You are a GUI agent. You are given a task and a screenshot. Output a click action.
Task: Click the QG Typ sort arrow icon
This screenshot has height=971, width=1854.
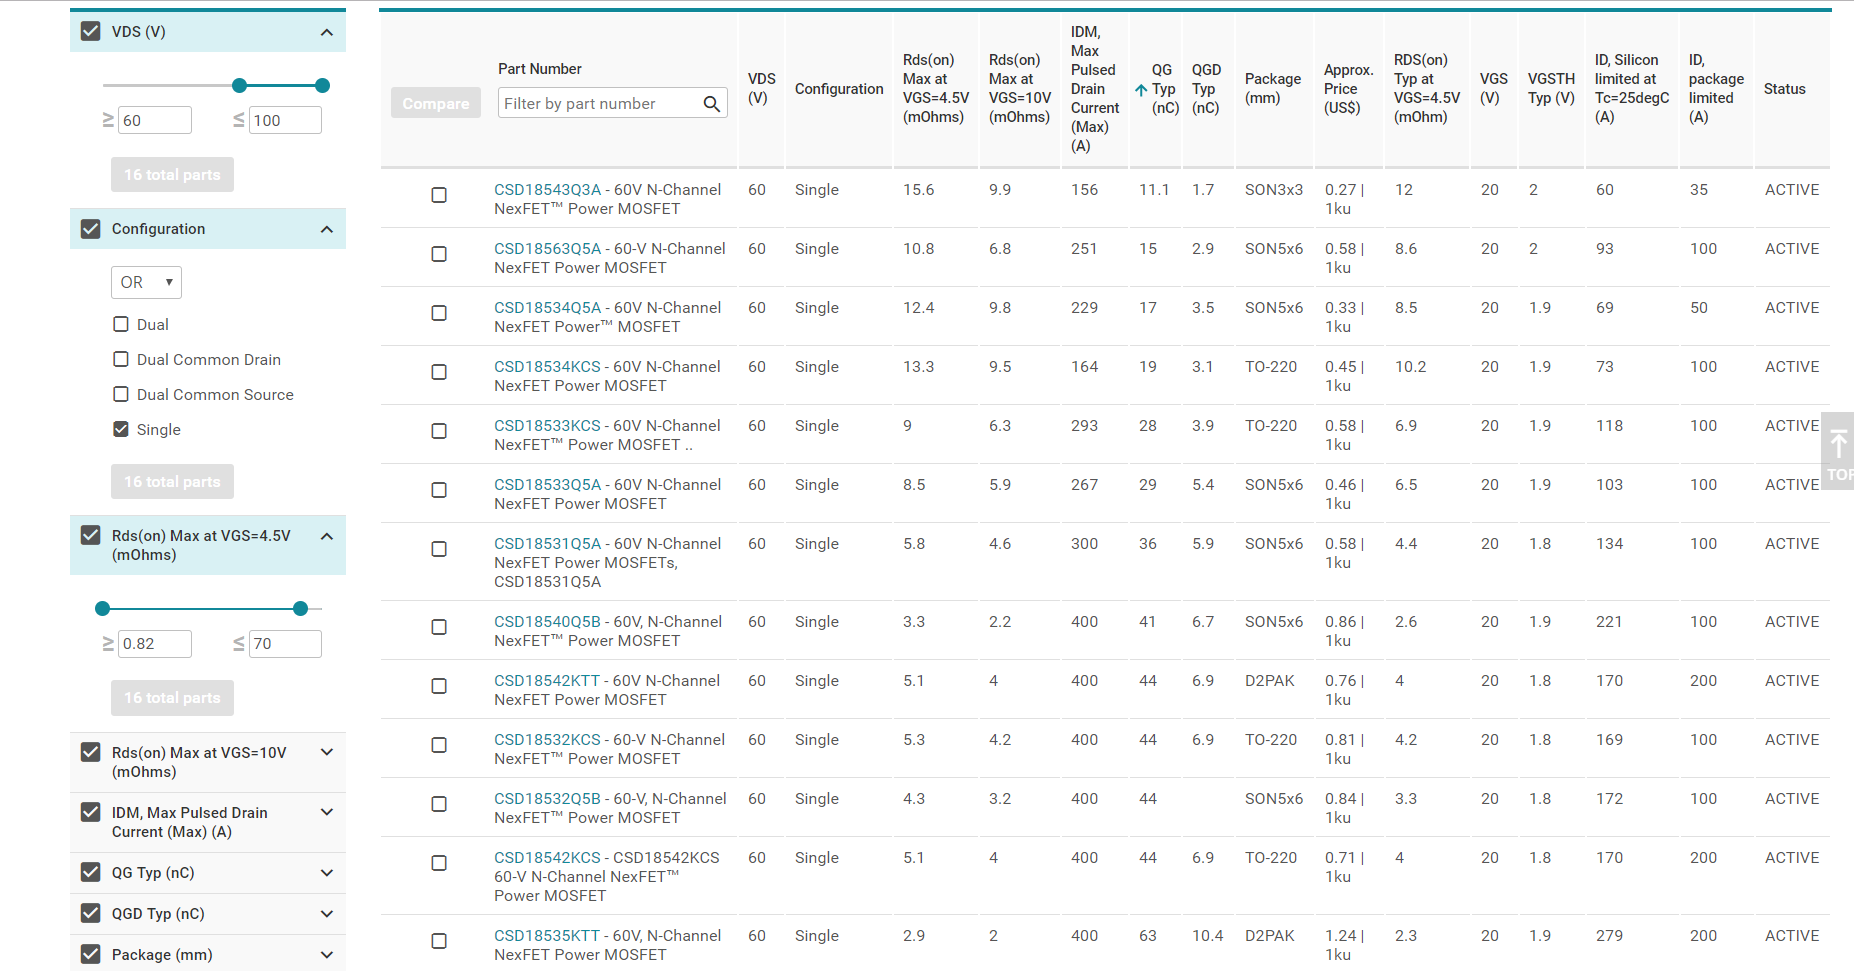point(1141,90)
